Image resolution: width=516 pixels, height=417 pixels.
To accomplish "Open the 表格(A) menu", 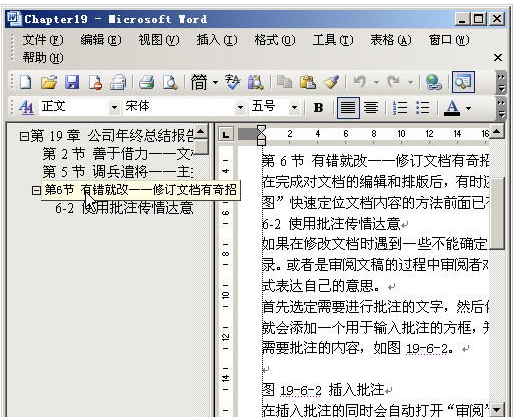I will [391, 40].
